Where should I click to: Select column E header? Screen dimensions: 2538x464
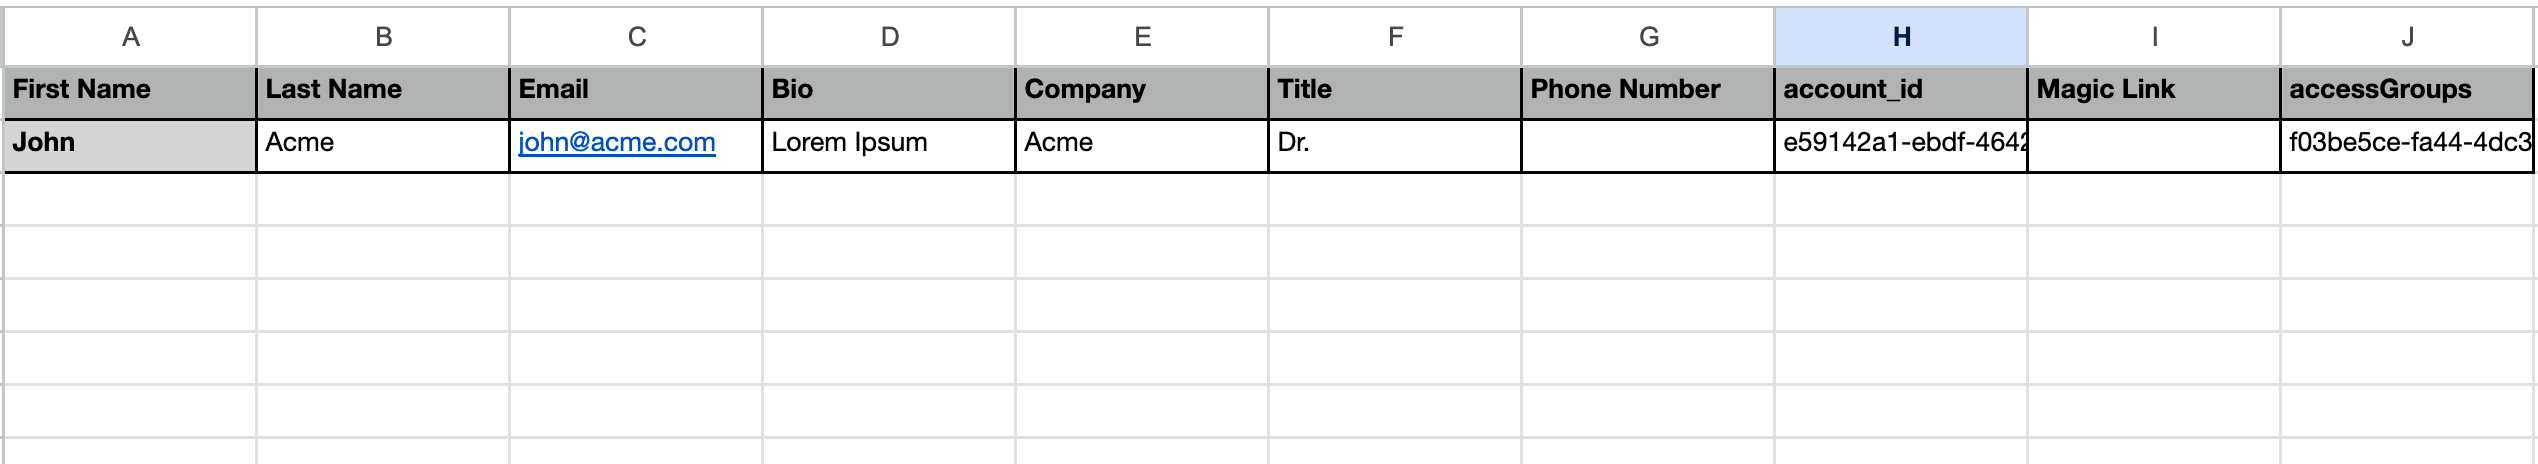point(1142,37)
